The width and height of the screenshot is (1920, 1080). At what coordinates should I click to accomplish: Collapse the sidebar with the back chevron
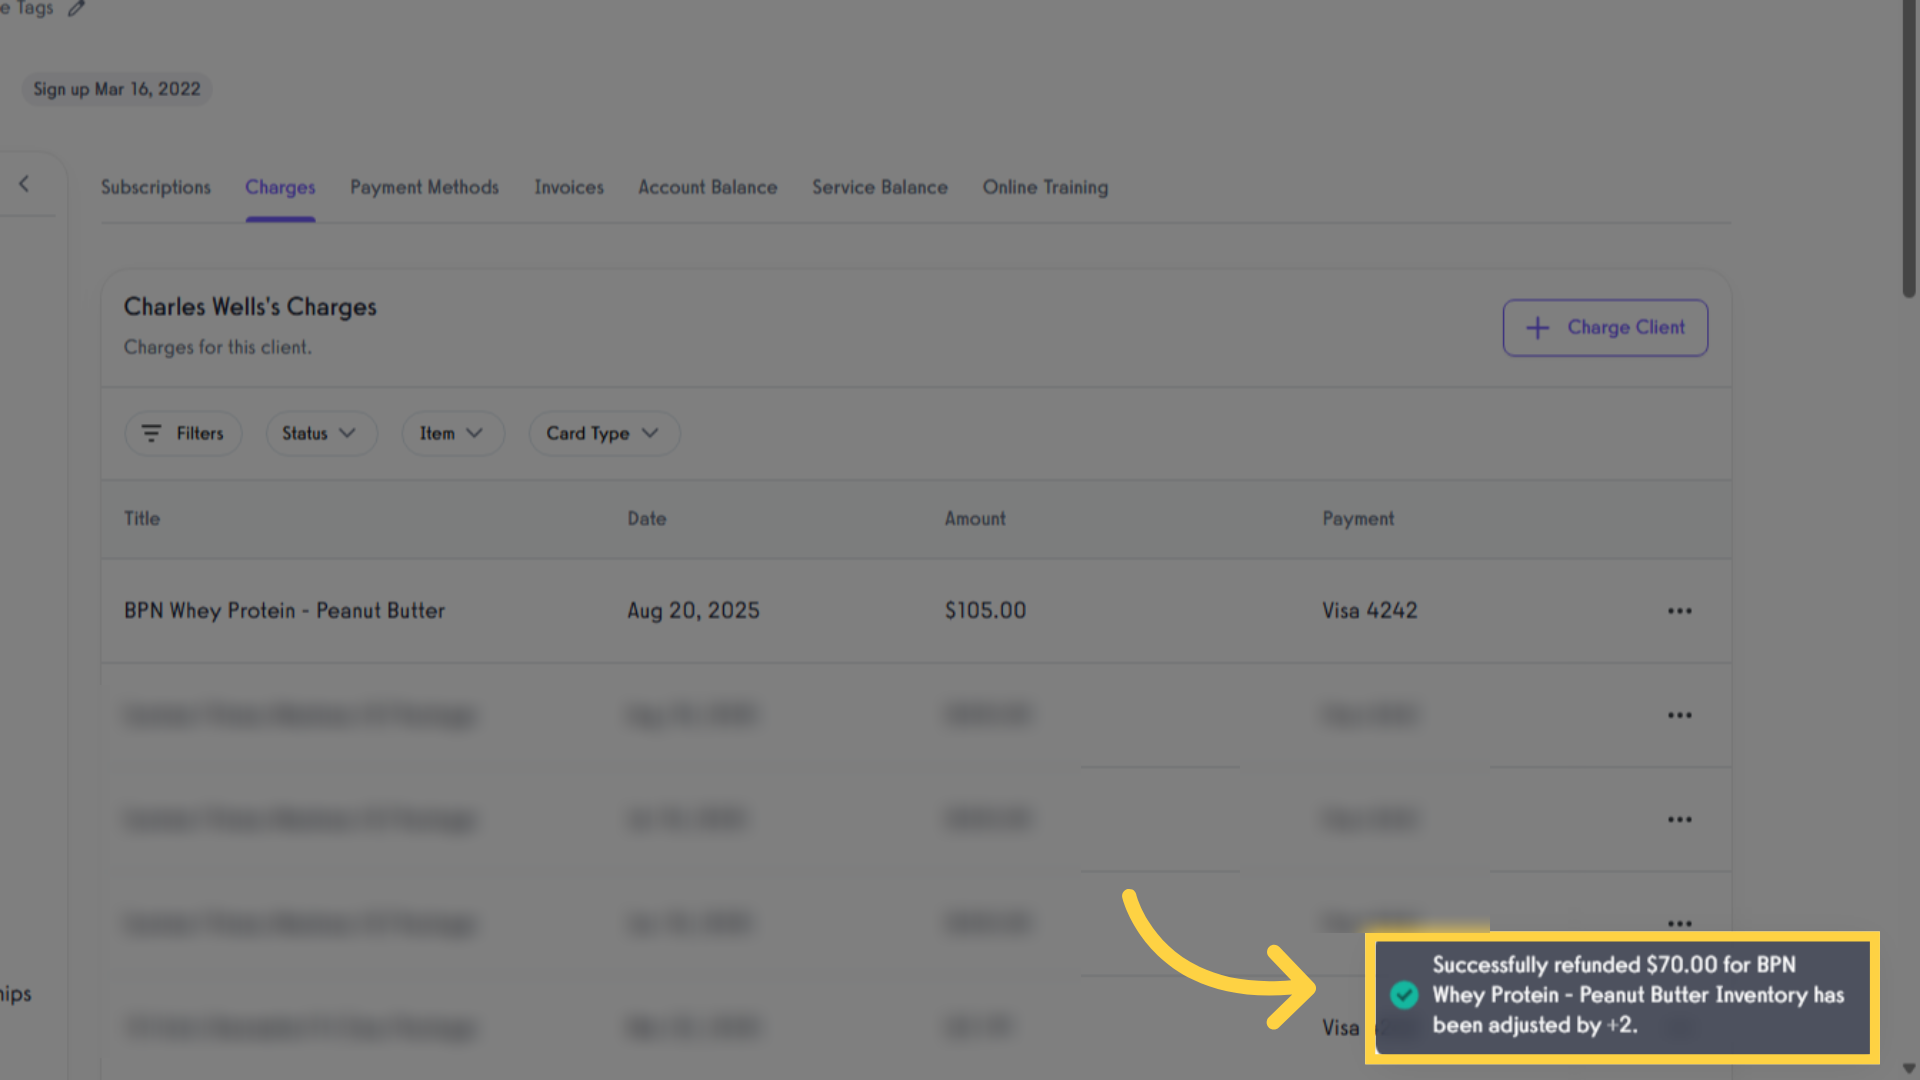coord(24,184)
